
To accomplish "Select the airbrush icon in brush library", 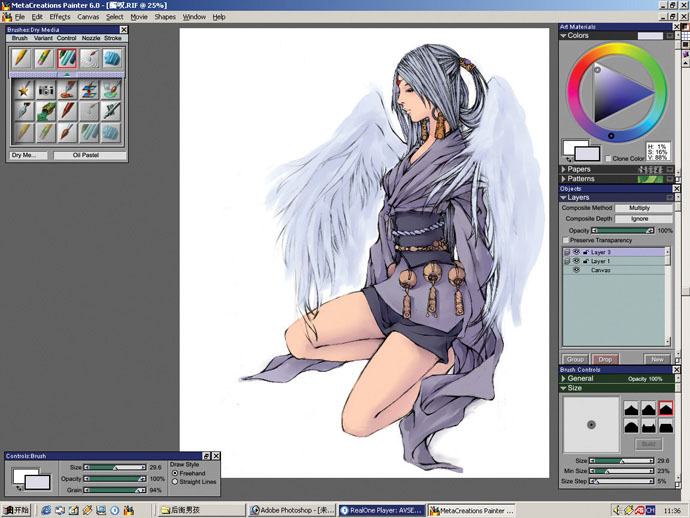I will [111, 111].
